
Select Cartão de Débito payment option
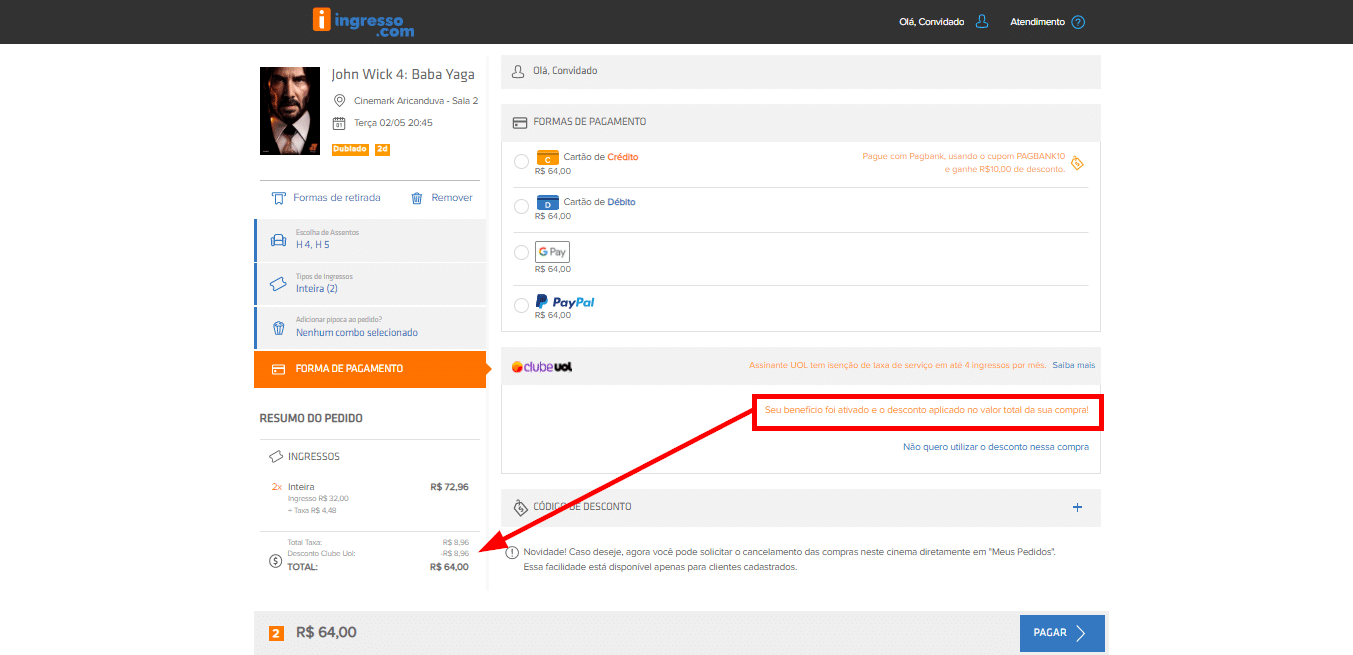click(521, 207)
